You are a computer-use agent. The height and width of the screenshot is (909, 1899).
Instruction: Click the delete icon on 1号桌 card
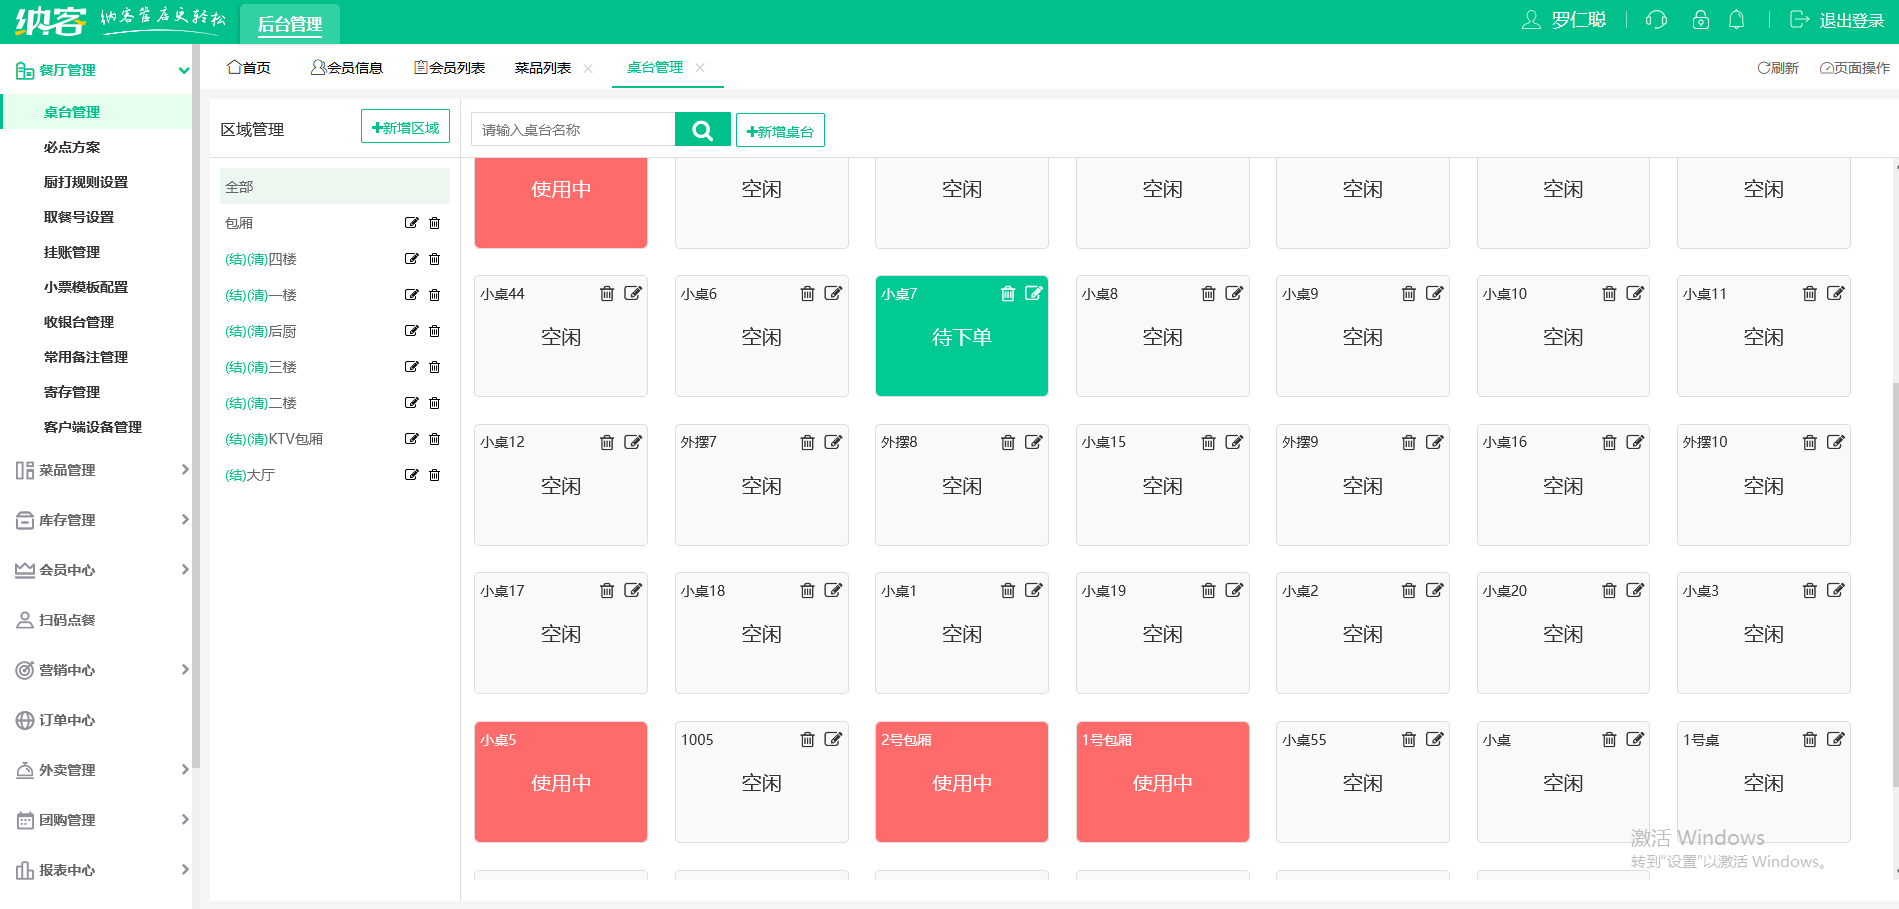click(1810, 739)
